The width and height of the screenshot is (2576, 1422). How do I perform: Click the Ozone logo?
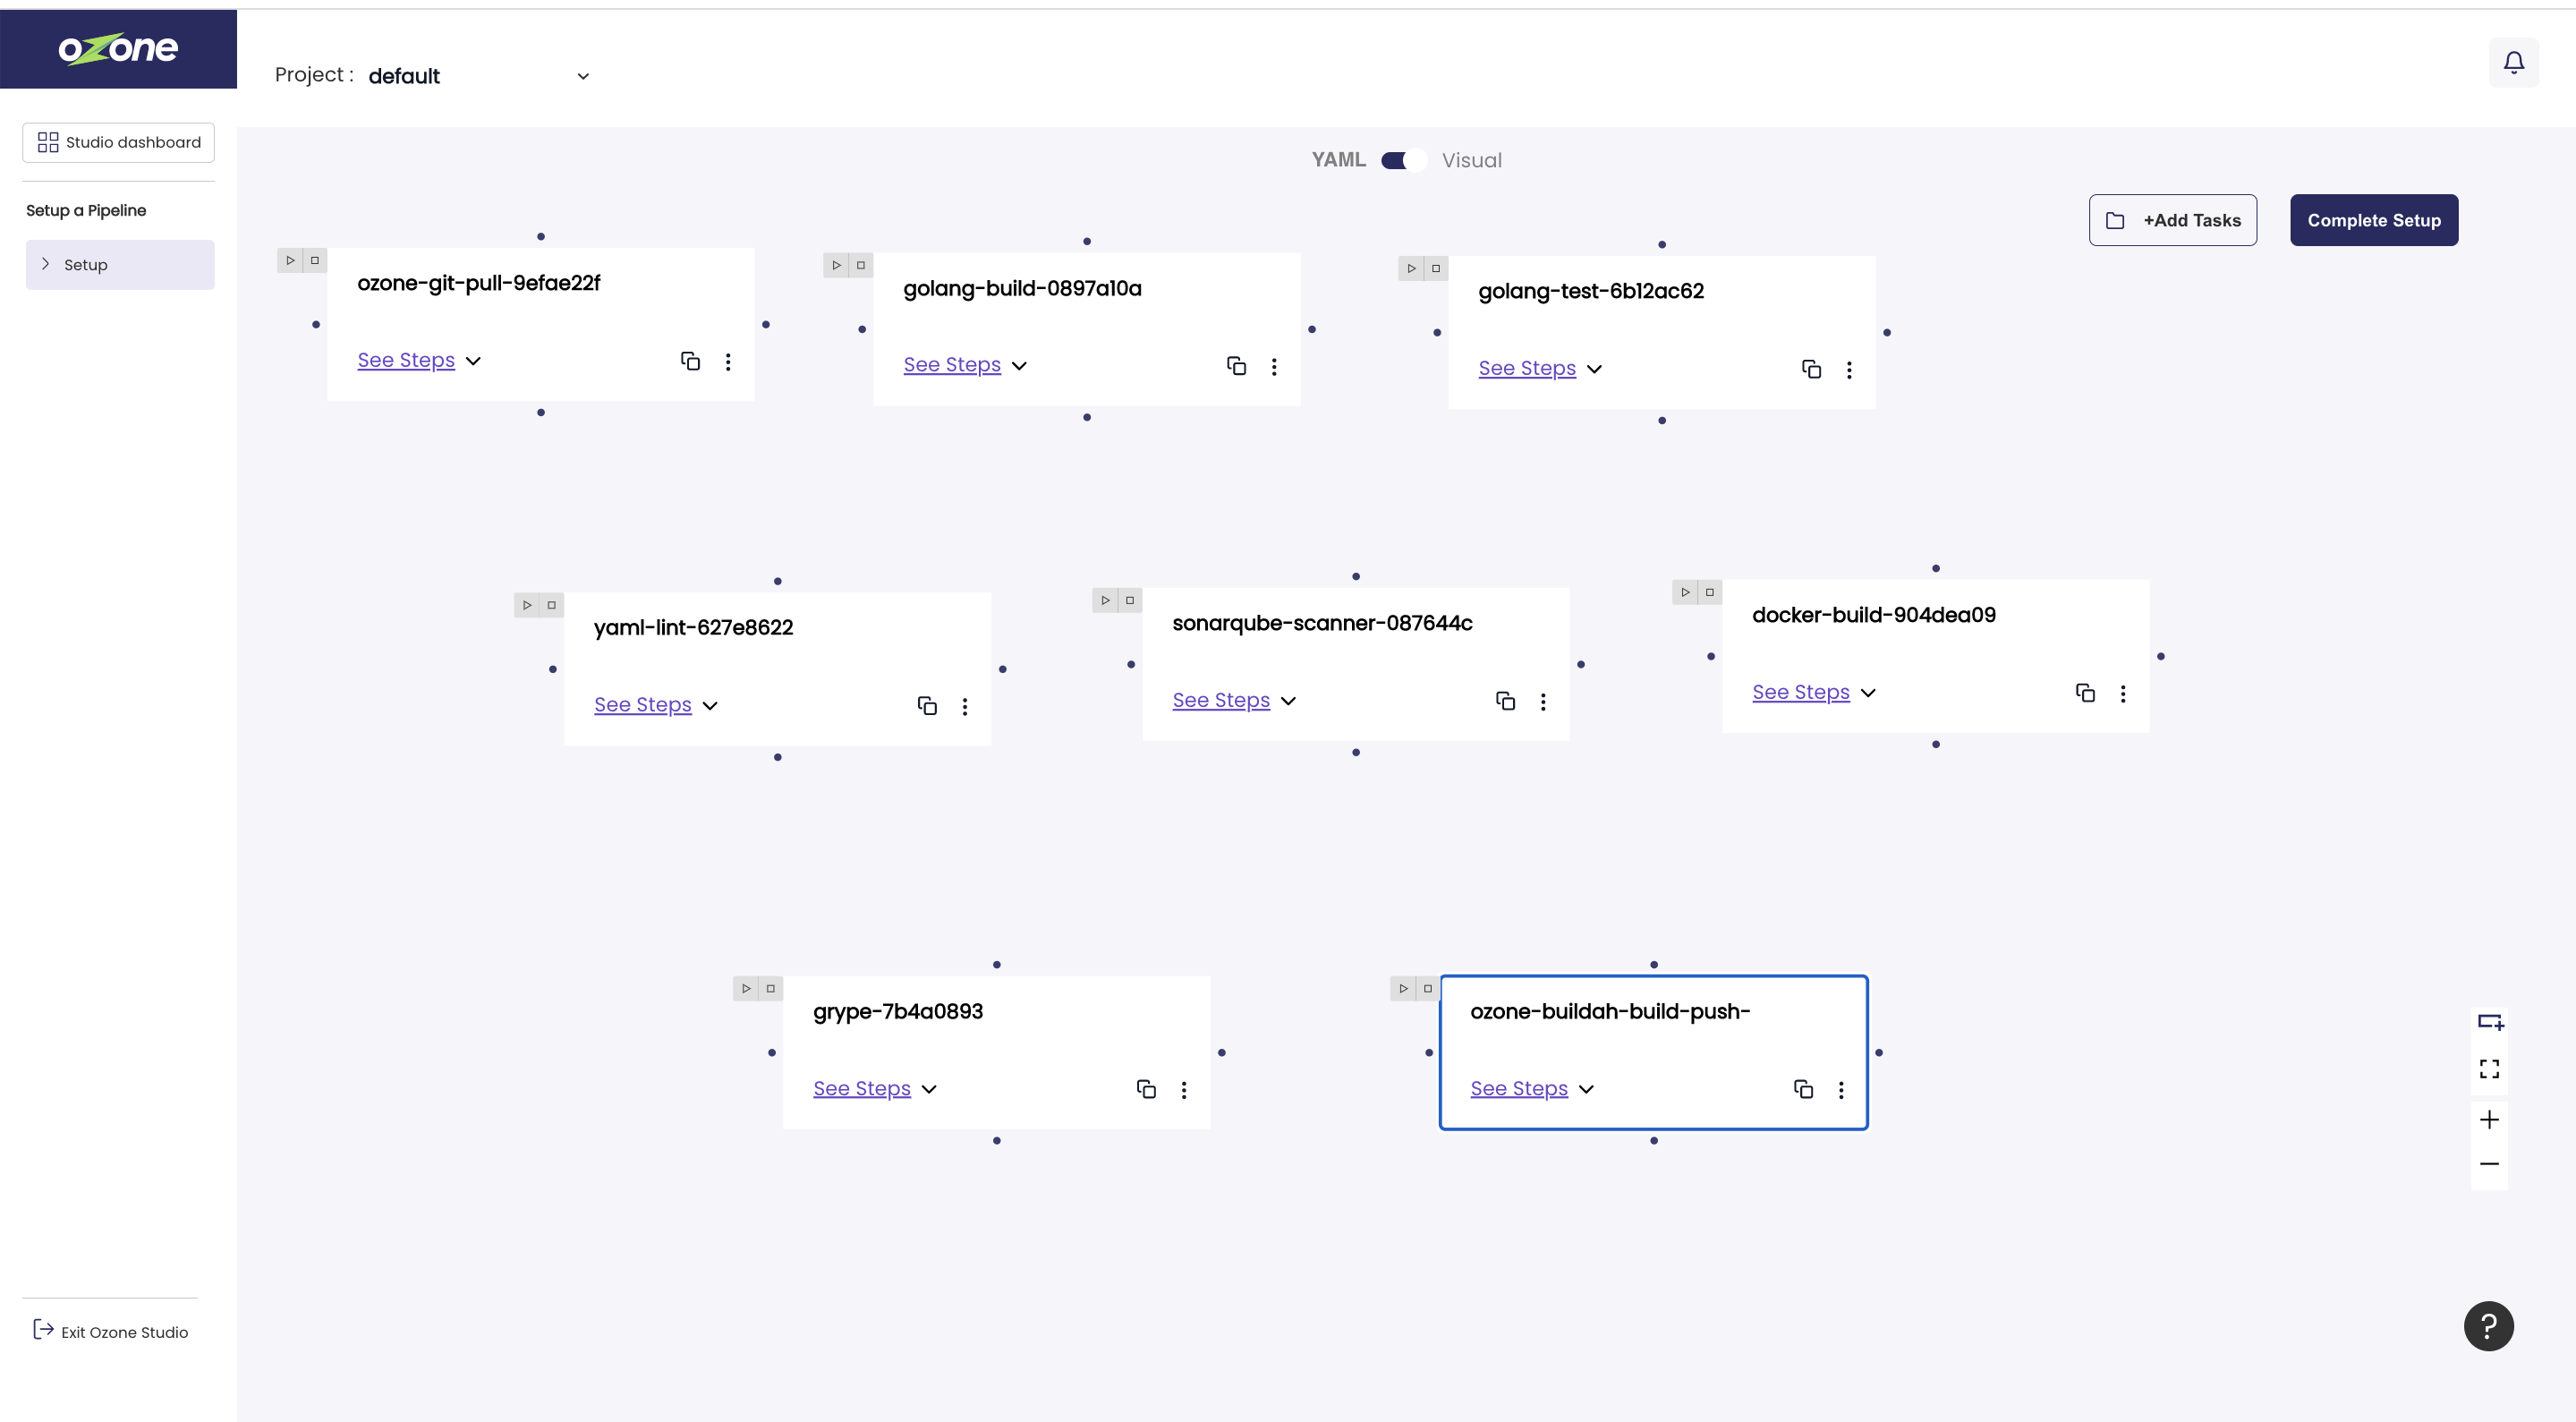(118, 48)
